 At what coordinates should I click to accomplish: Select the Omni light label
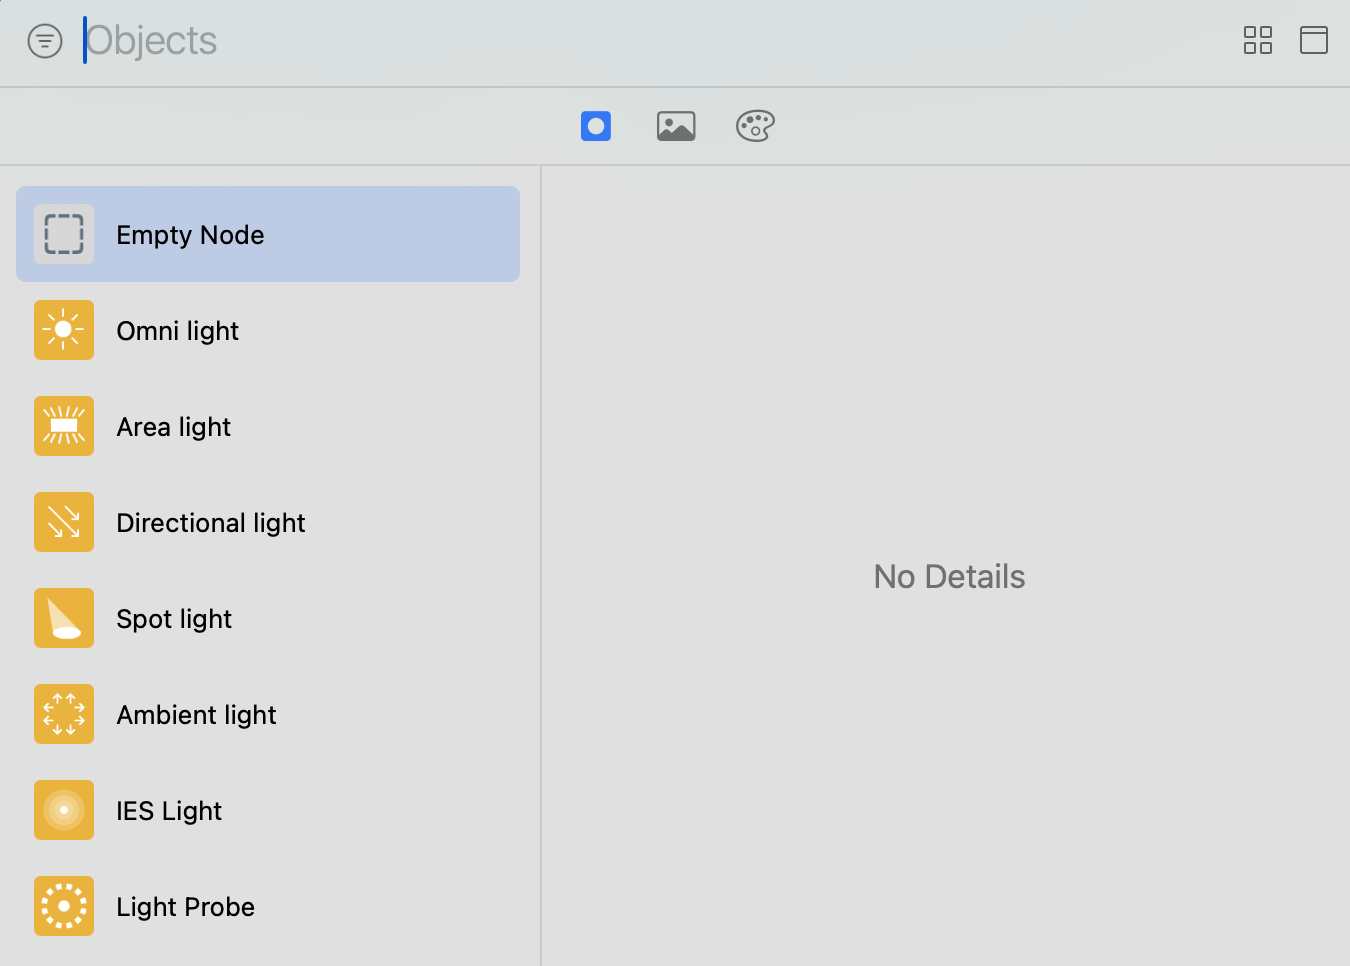click(178, 331)
